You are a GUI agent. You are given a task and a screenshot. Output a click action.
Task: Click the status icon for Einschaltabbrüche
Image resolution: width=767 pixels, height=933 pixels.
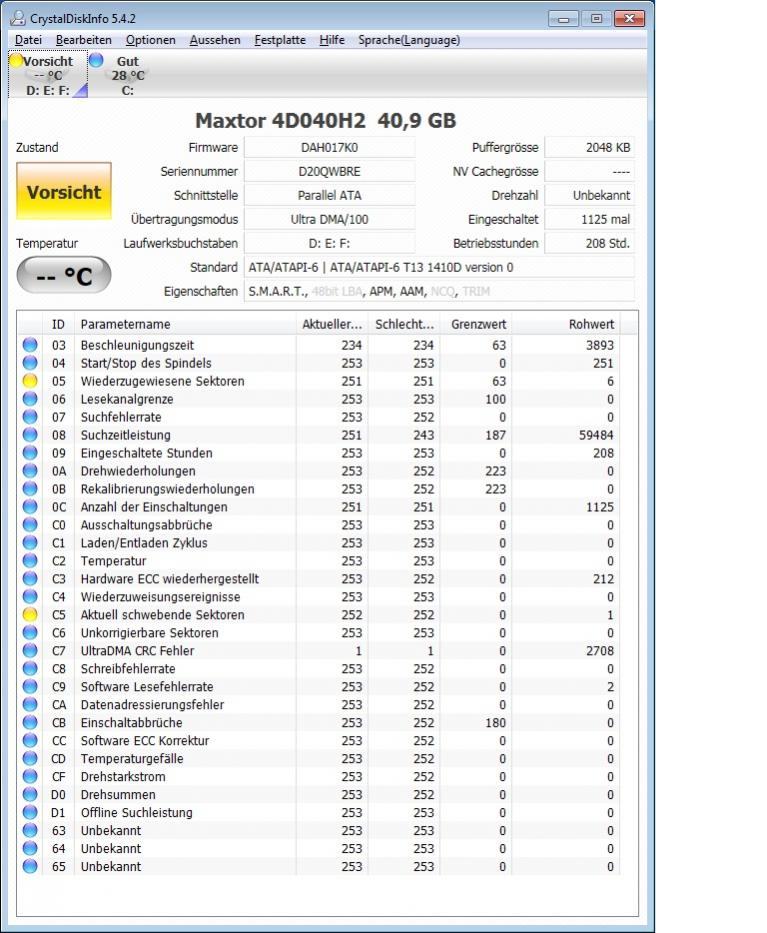(x=30, y=722)
